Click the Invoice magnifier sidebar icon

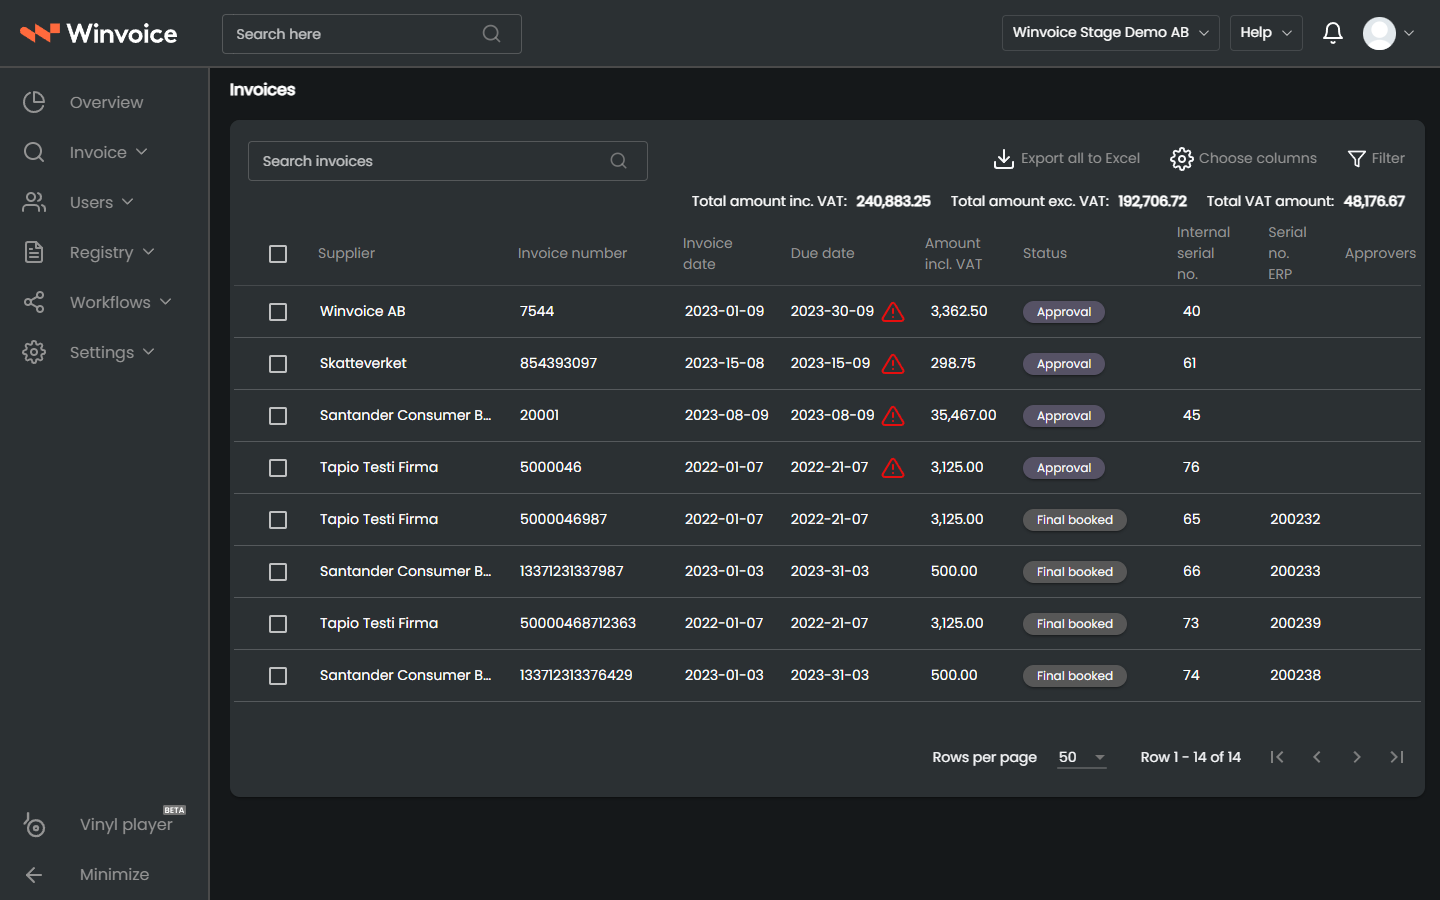click(x=34, y=152)
